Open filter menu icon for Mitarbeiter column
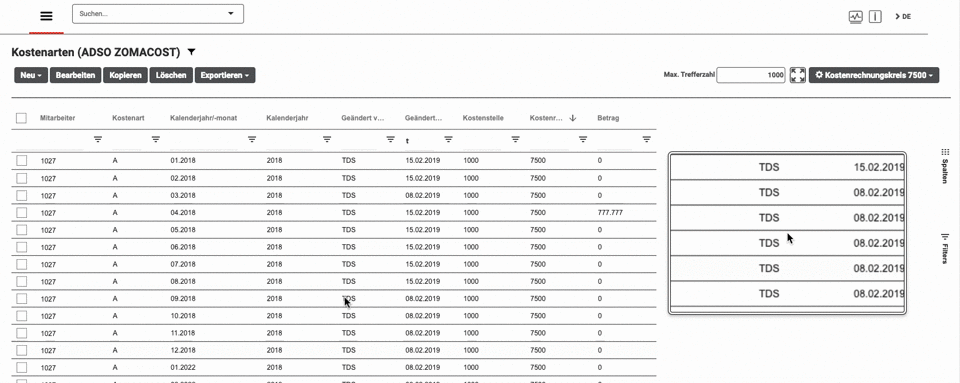The height and width of the screenshot is (383, 960). point(98,139)
